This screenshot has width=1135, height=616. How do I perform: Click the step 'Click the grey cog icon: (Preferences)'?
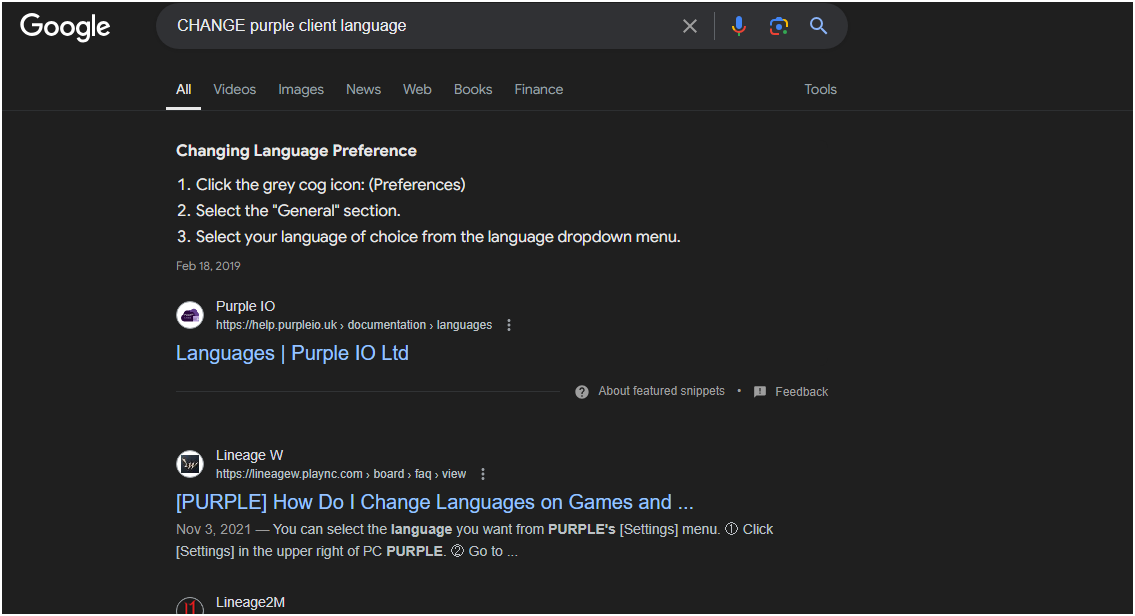(x=330, y=185)
